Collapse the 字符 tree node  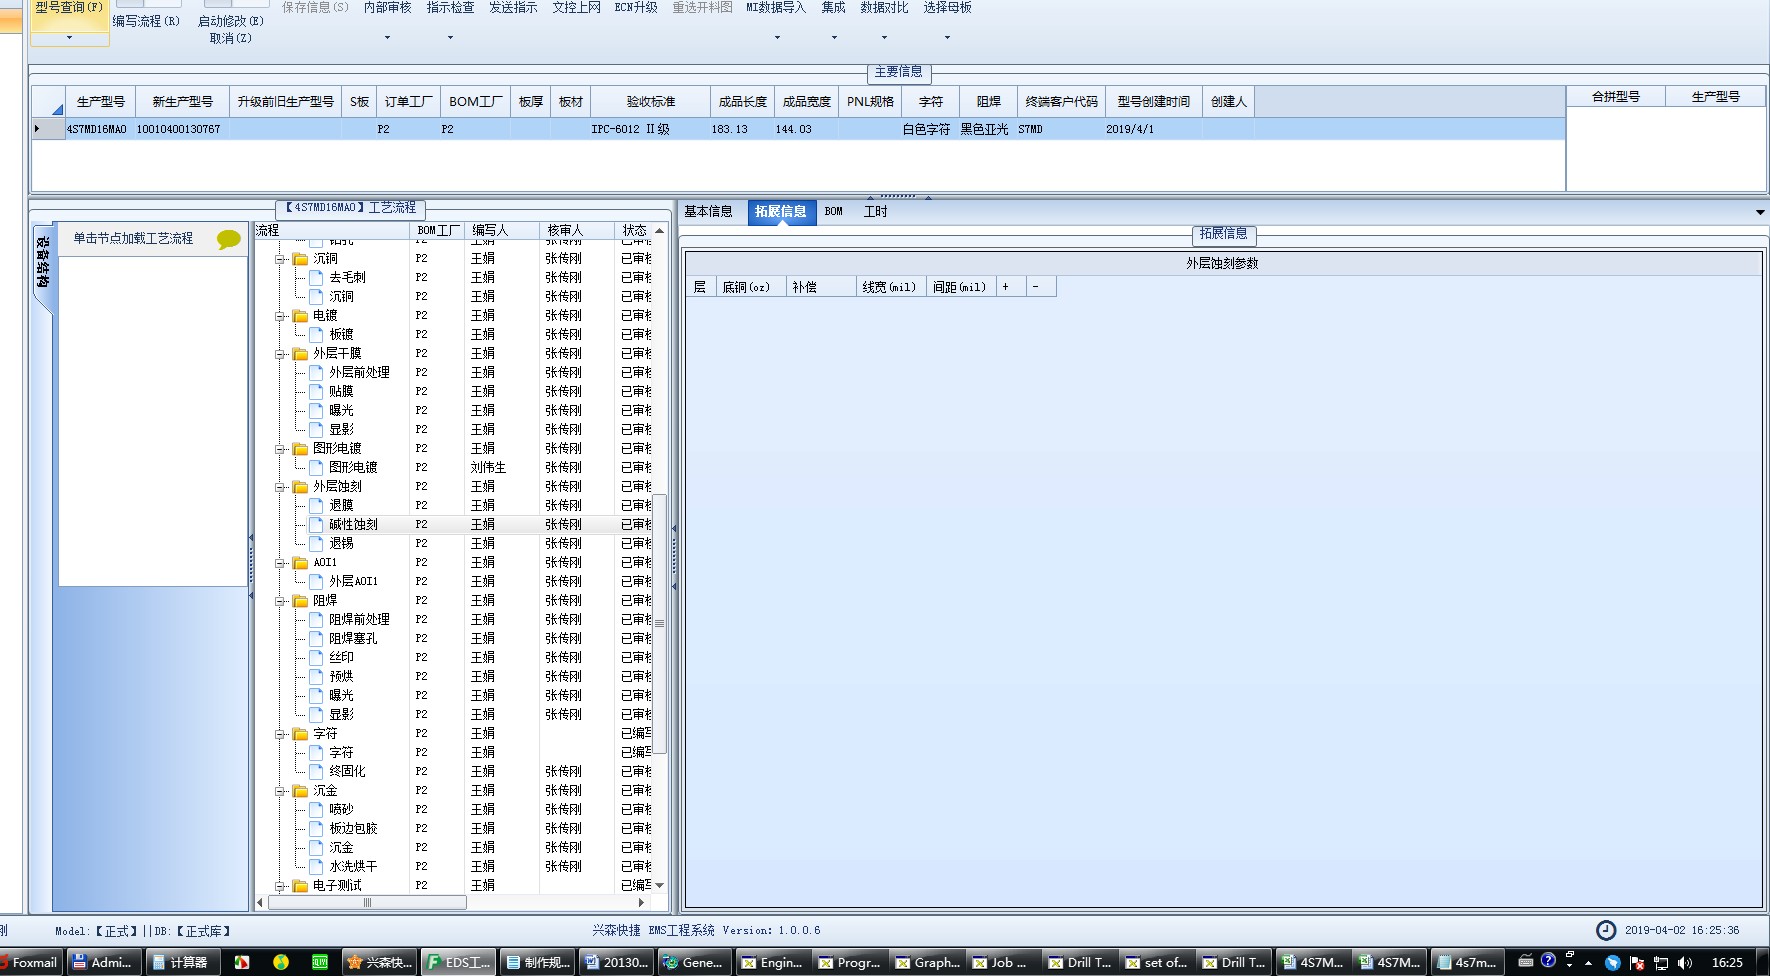[281, 734]
